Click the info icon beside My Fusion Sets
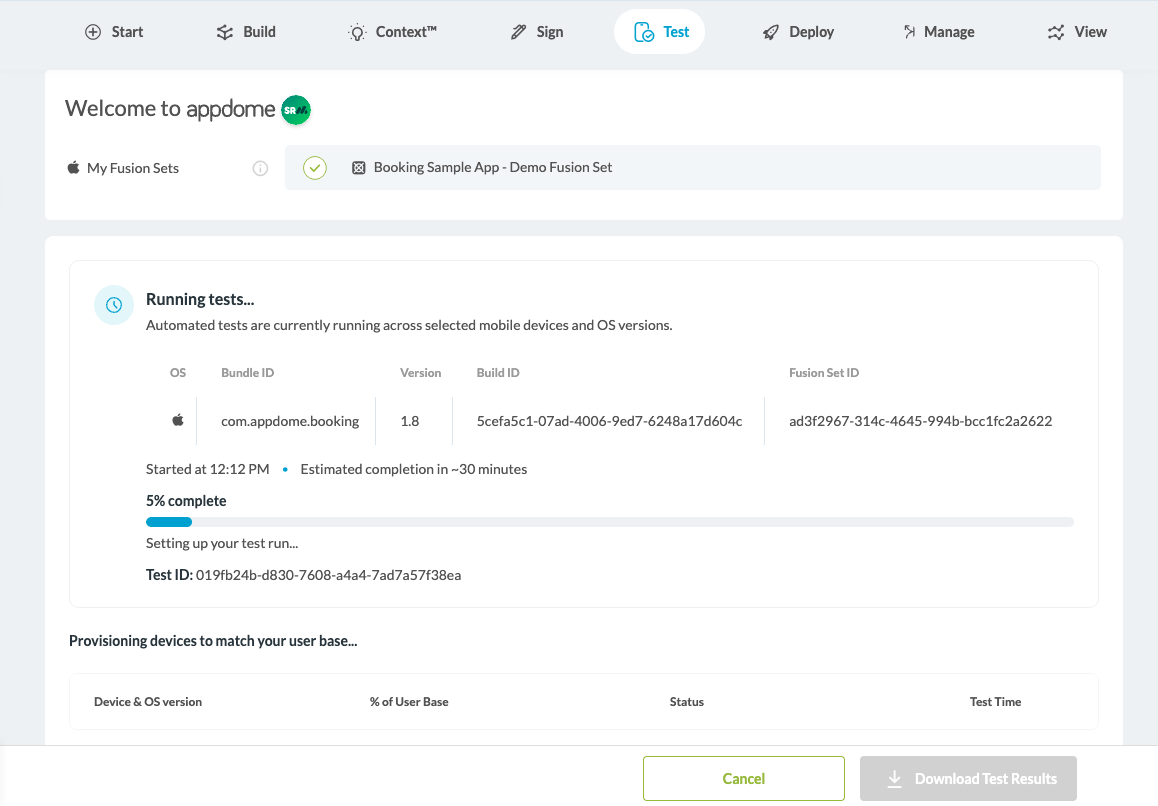Image resolution: width=1158 pixels, height=806 pixels. [260, 168]
